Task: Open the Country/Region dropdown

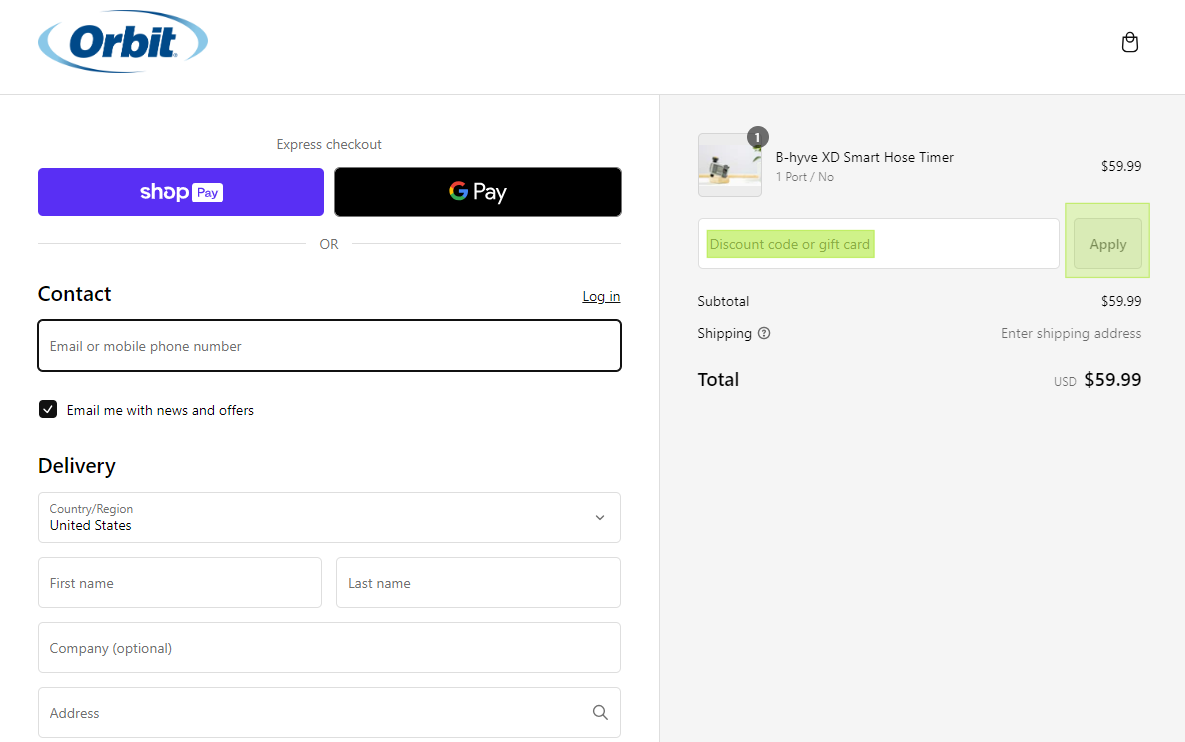Action: 328,517
